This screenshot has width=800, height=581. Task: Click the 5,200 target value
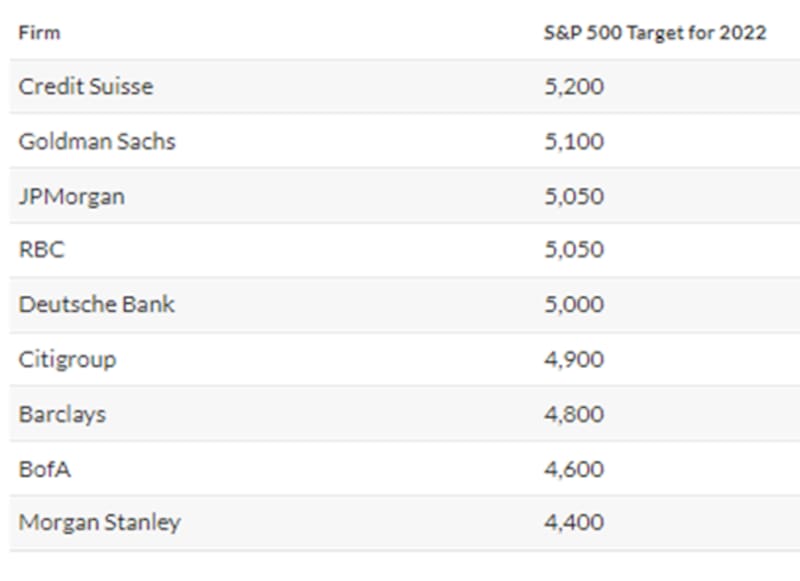click(574, 87)
